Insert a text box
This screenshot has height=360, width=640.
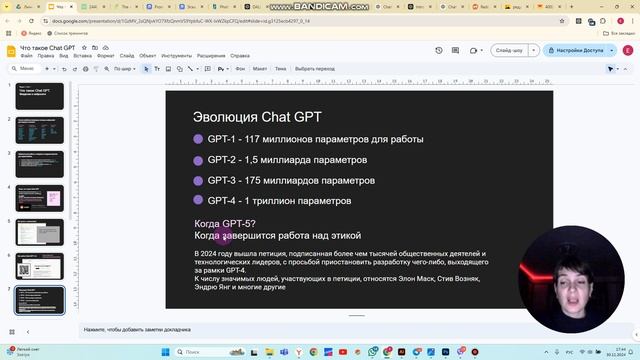[157, 69]
